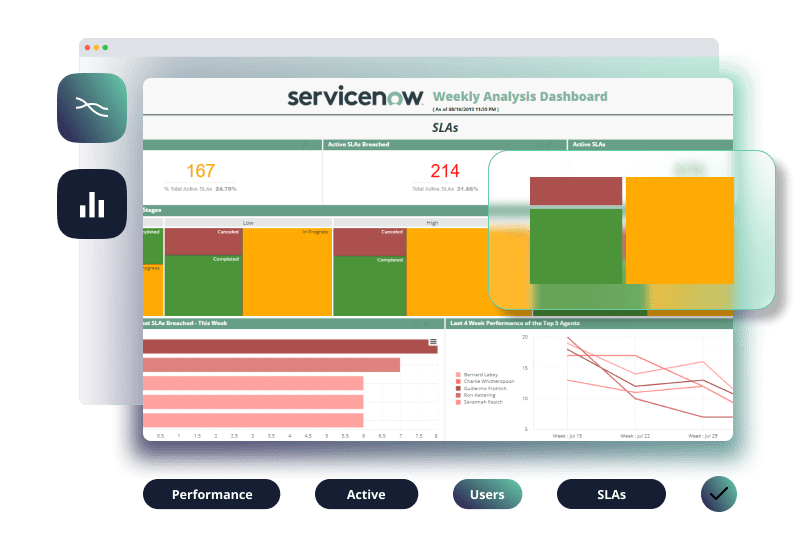Image resolution: width=800 pixels, height=550 pixels.
Task: Select the Users pill
Action: (487, 494)
